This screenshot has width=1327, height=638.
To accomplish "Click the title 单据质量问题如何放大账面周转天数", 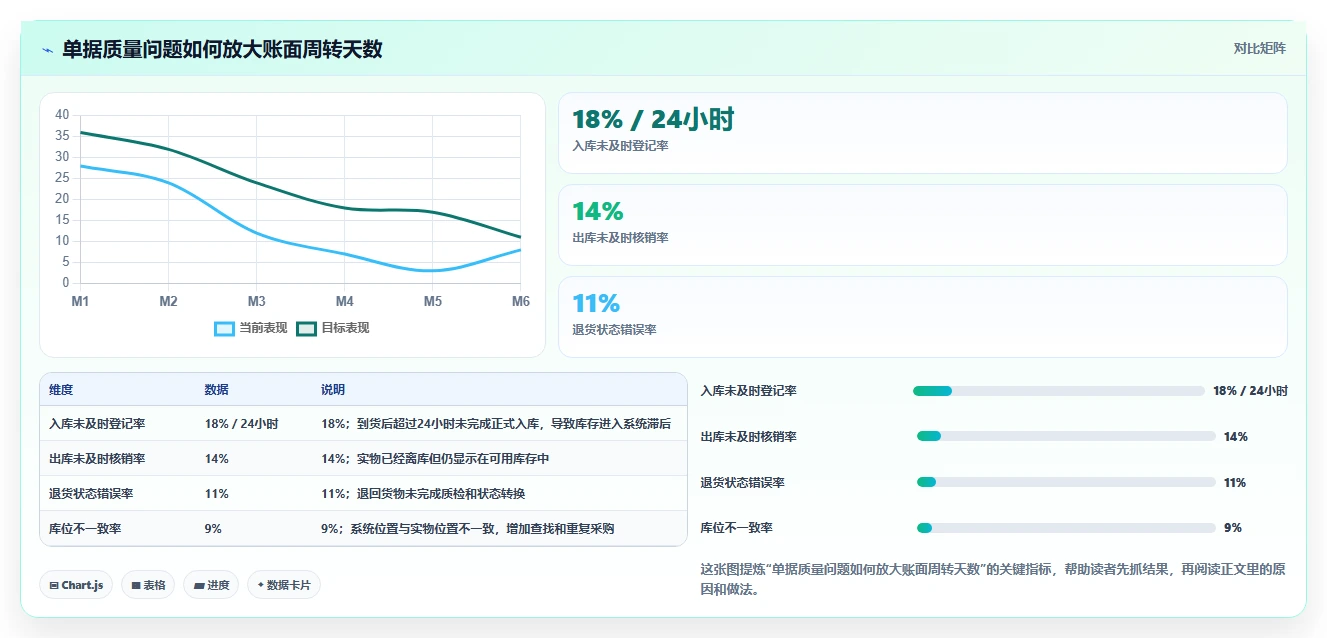I will (x=222, y=49).
